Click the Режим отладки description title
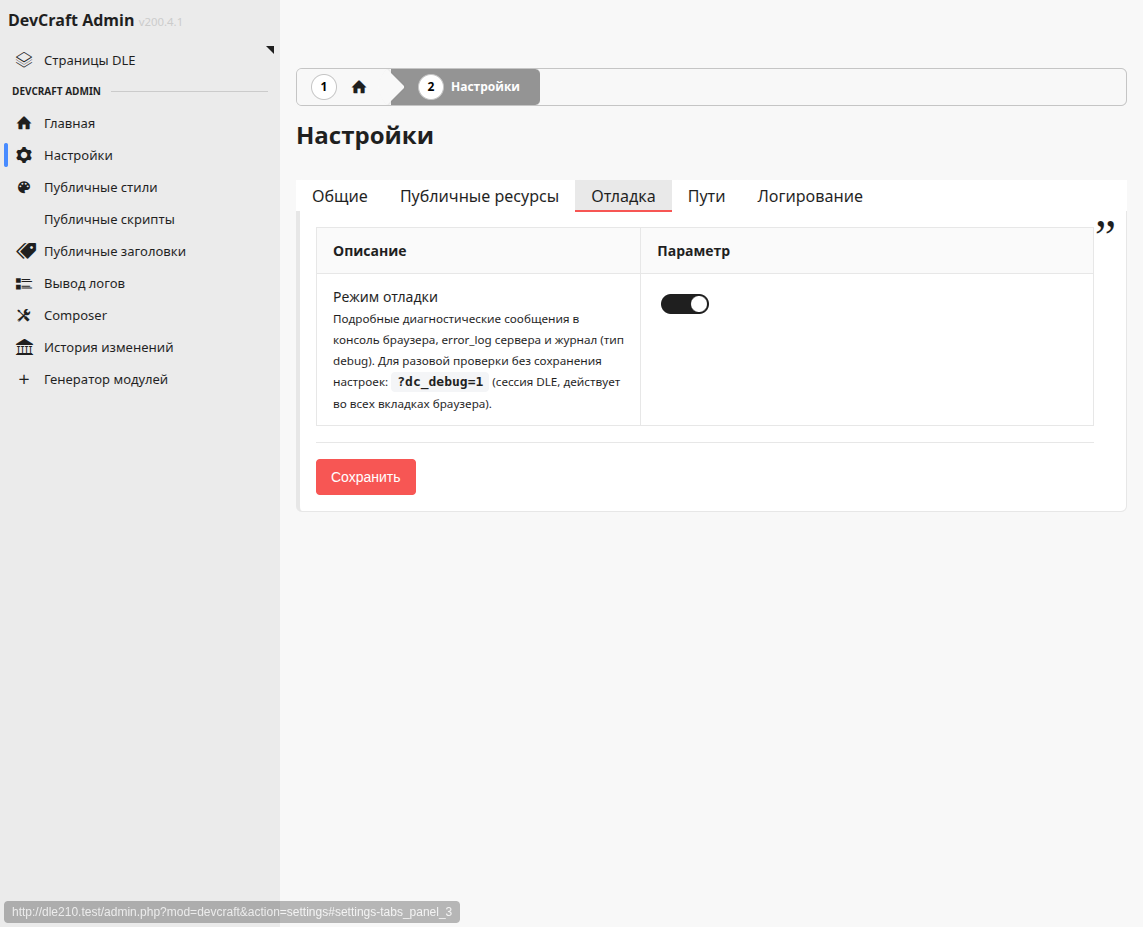 [x=386, y=297]
